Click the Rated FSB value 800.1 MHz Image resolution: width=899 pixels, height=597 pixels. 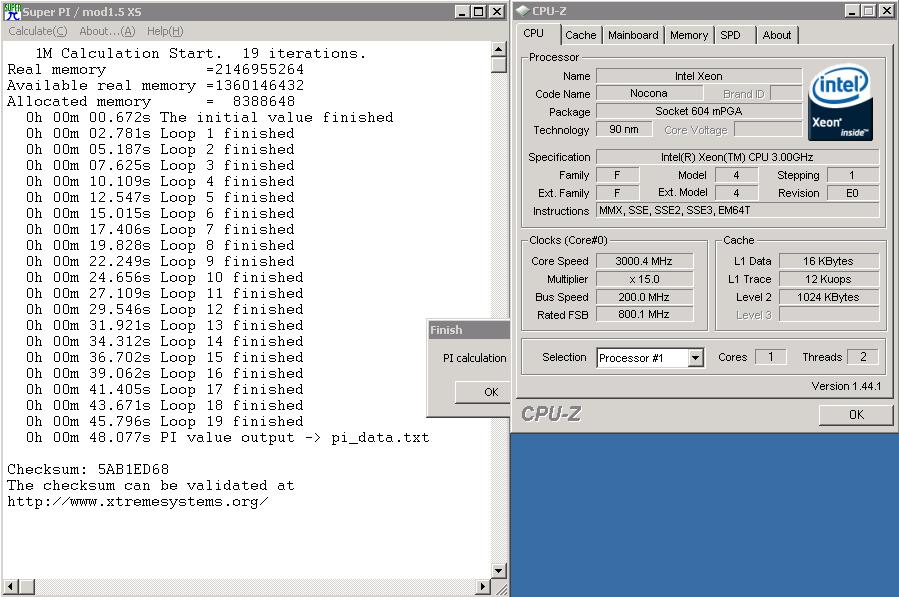644,314
